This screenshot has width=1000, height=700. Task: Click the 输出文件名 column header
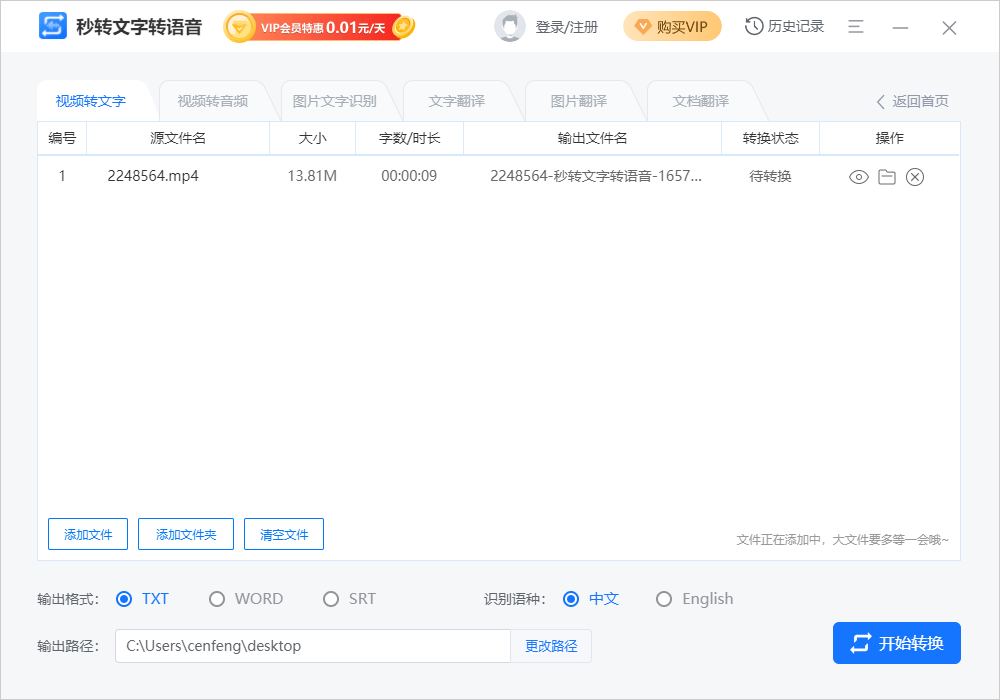click(x=592, y=138)
